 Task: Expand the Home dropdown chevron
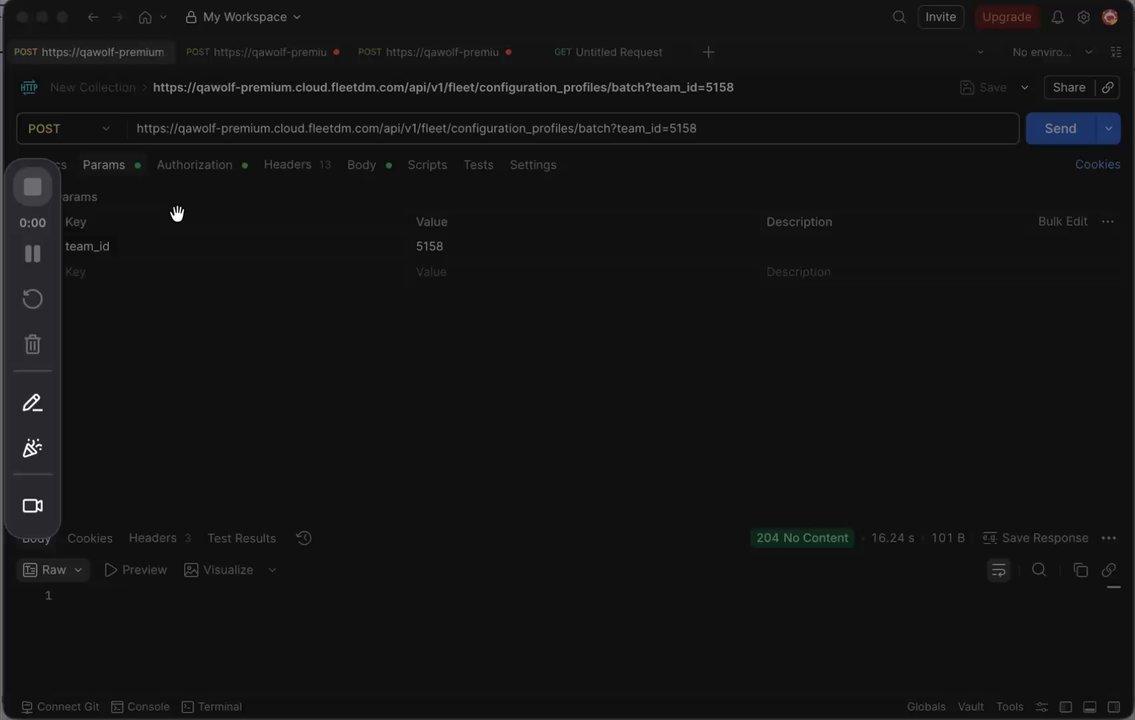coord(163,17)
